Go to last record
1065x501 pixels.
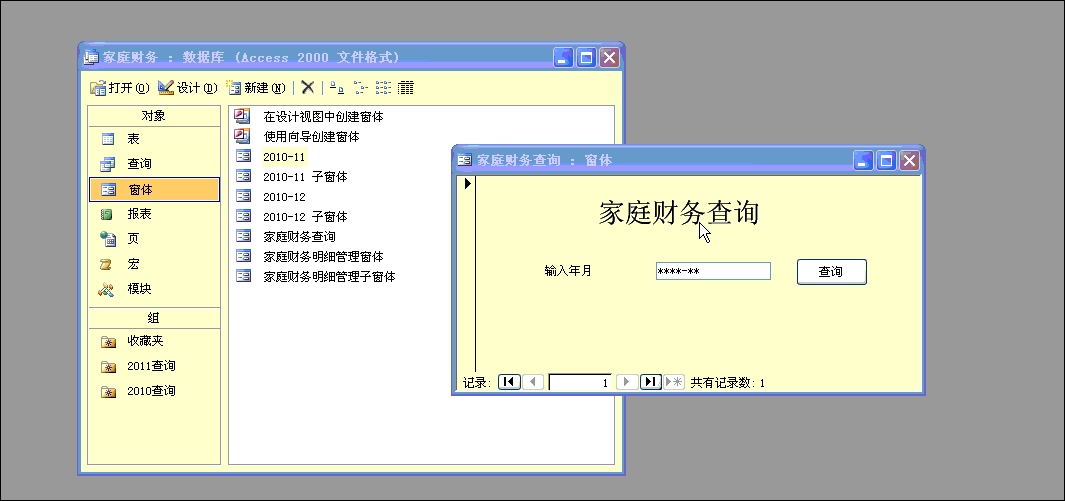[651, 382]
